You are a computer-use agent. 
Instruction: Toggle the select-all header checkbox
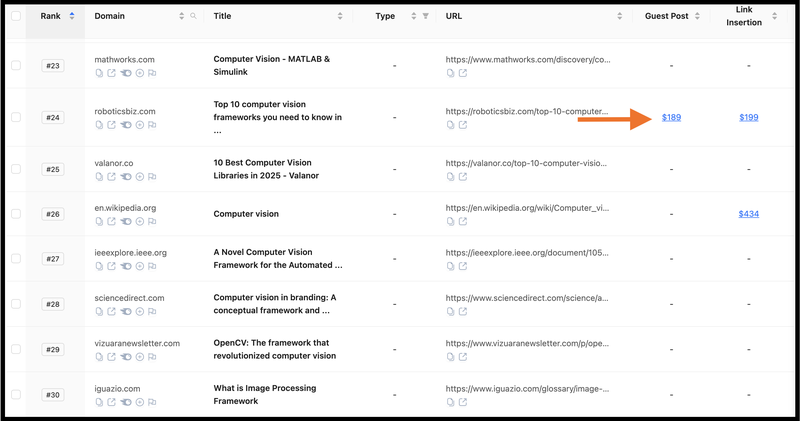click(16, 16)
